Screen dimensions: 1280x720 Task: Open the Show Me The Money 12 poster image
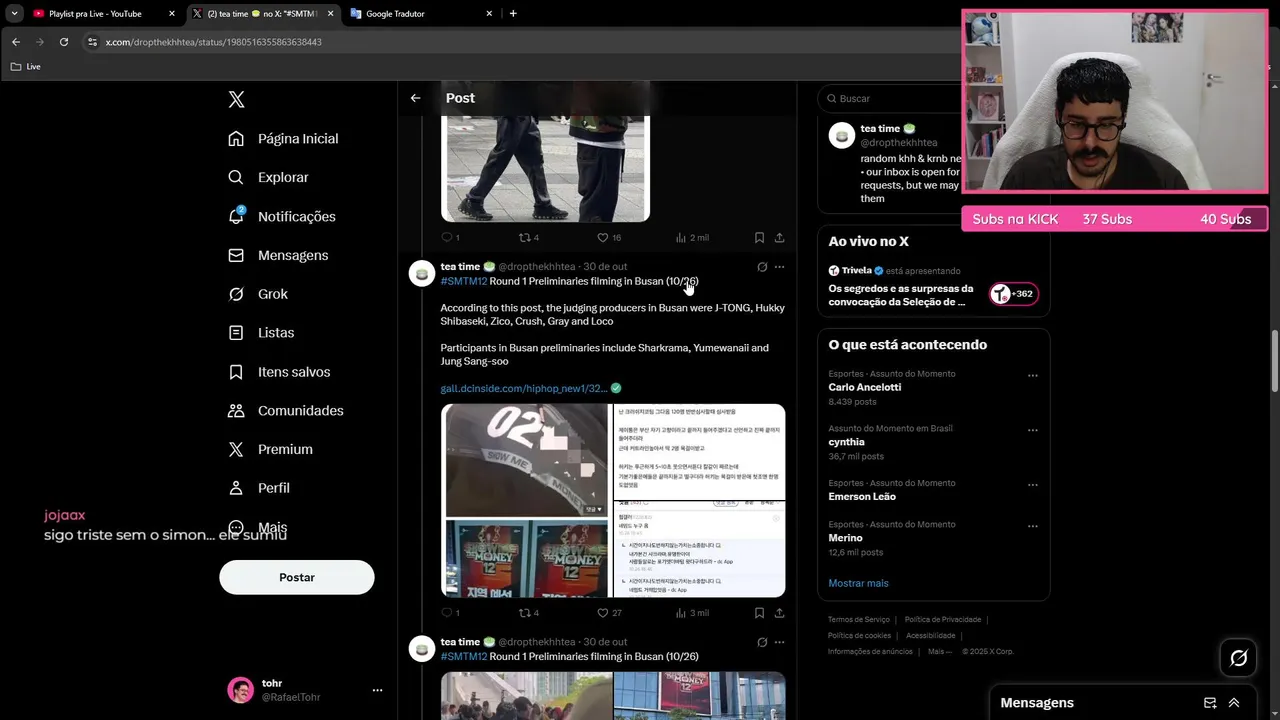(x=524, y=558)
